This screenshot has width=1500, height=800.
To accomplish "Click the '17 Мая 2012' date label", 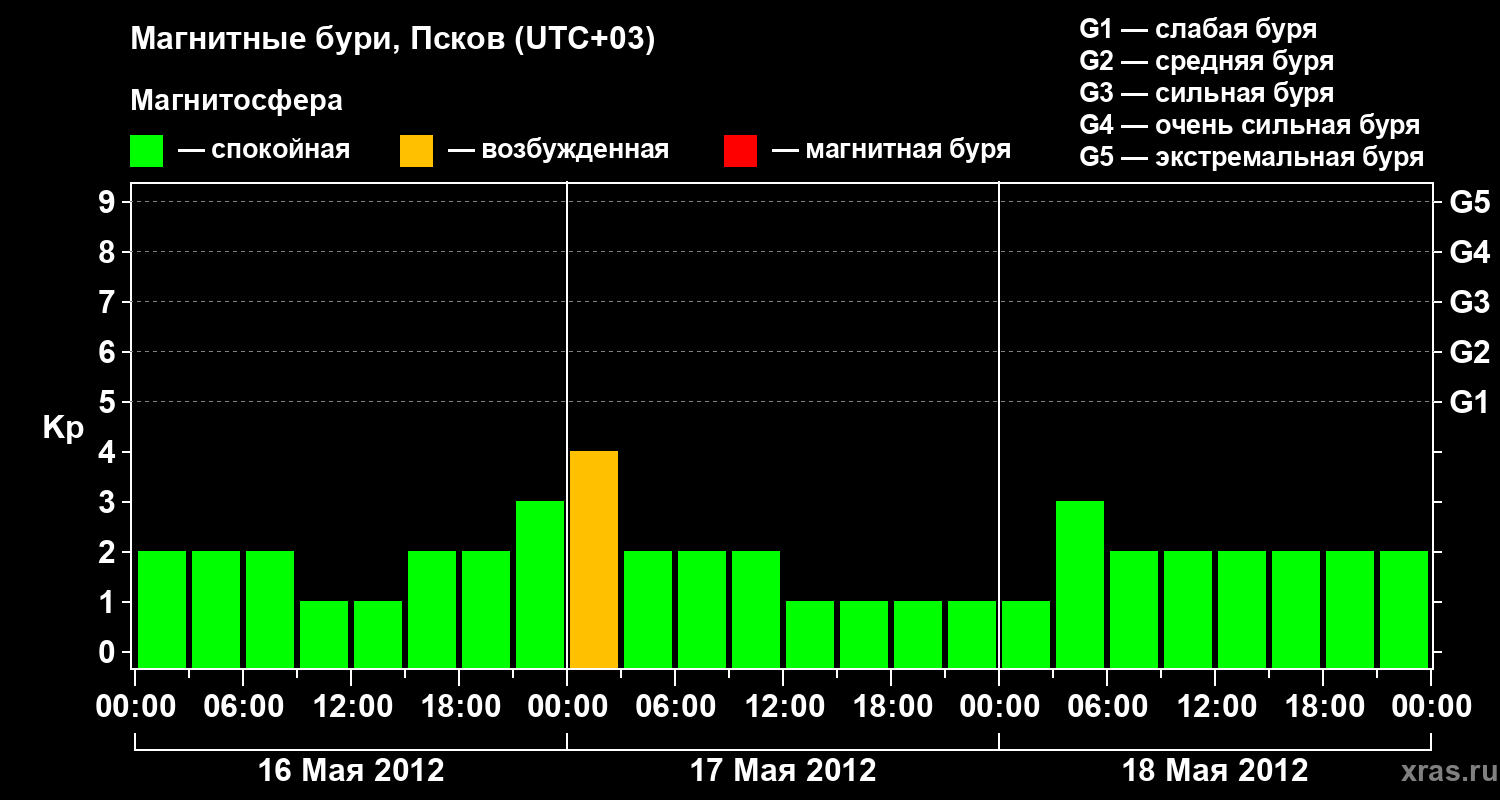I will (x=783, y=770).
